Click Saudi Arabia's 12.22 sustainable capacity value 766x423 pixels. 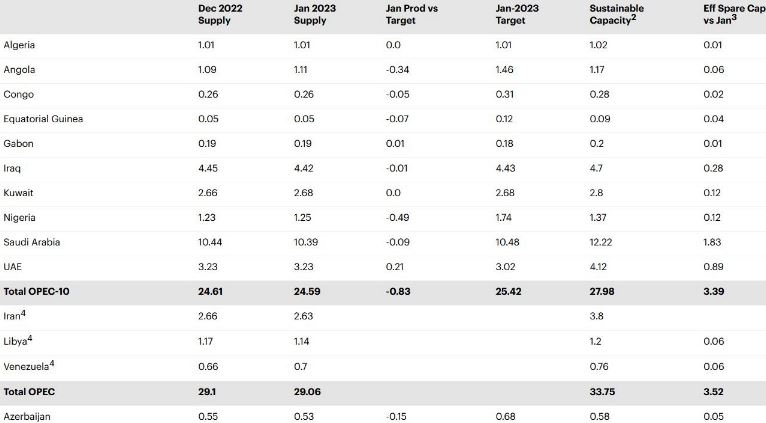click(600, 242)
